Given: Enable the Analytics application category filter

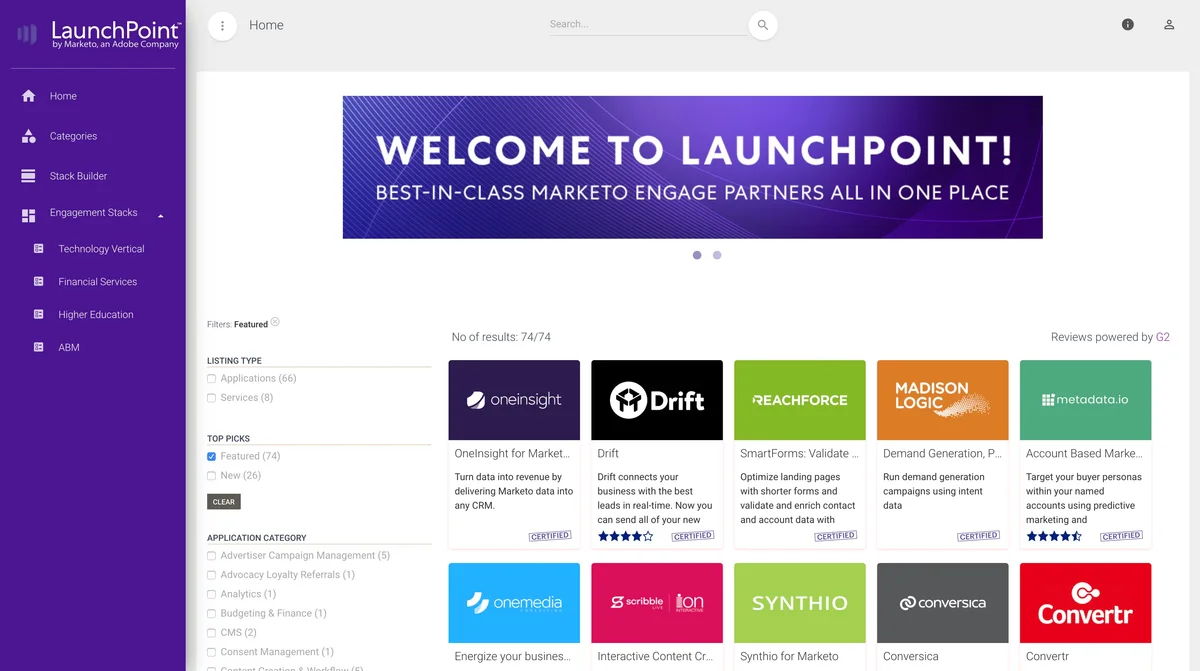Looking at the screenshot, I should (211, 594).
